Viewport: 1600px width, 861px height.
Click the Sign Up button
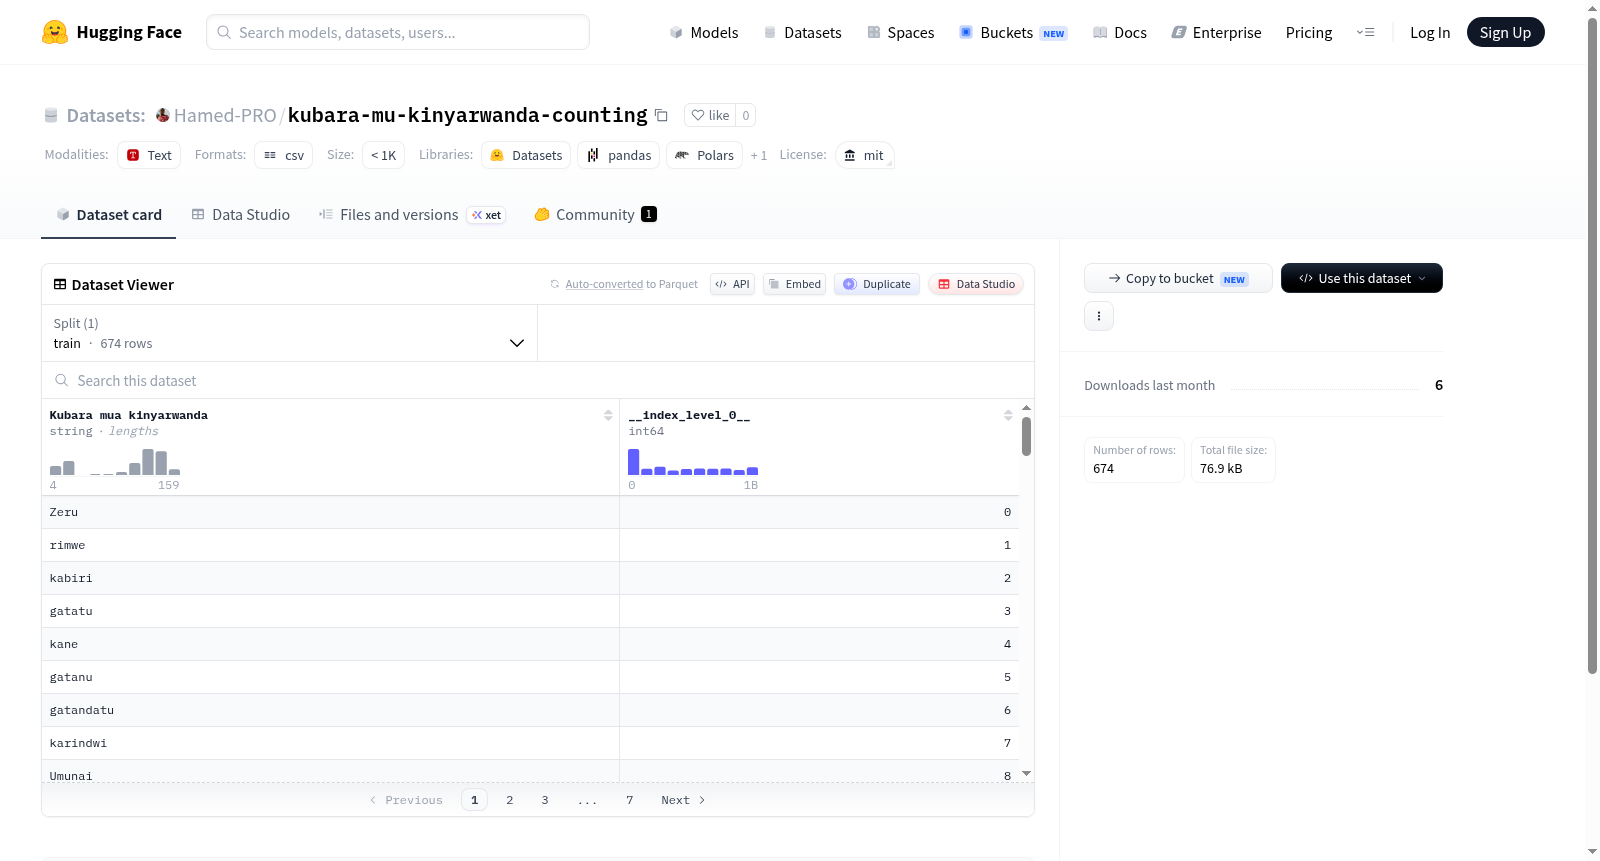point(1505,32)
